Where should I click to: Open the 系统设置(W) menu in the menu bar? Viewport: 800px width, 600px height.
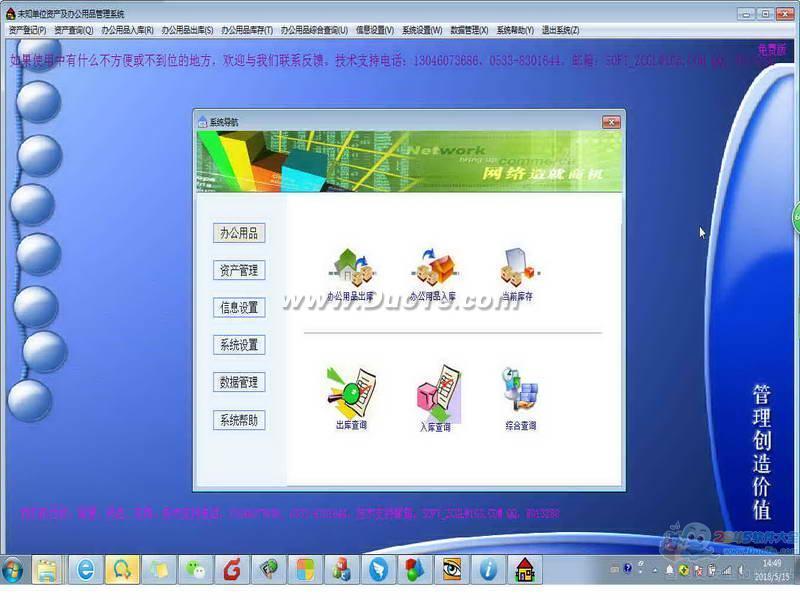point(422,30)
